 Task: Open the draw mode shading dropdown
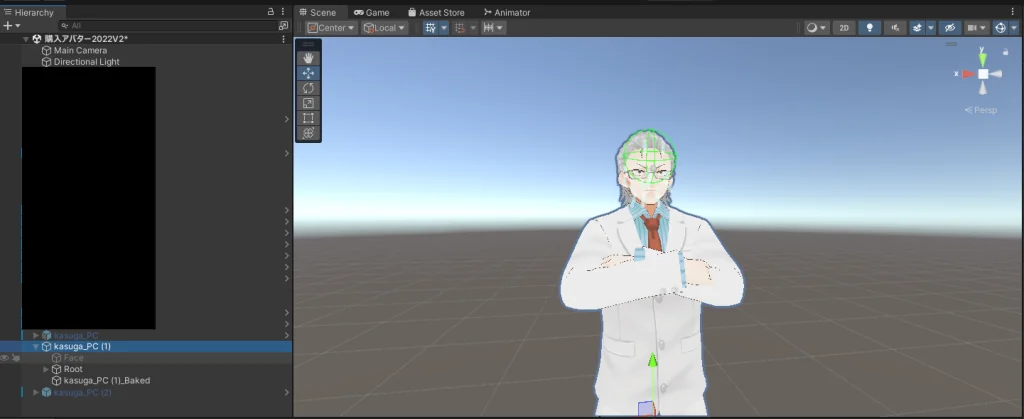click(x=816, y=27)
